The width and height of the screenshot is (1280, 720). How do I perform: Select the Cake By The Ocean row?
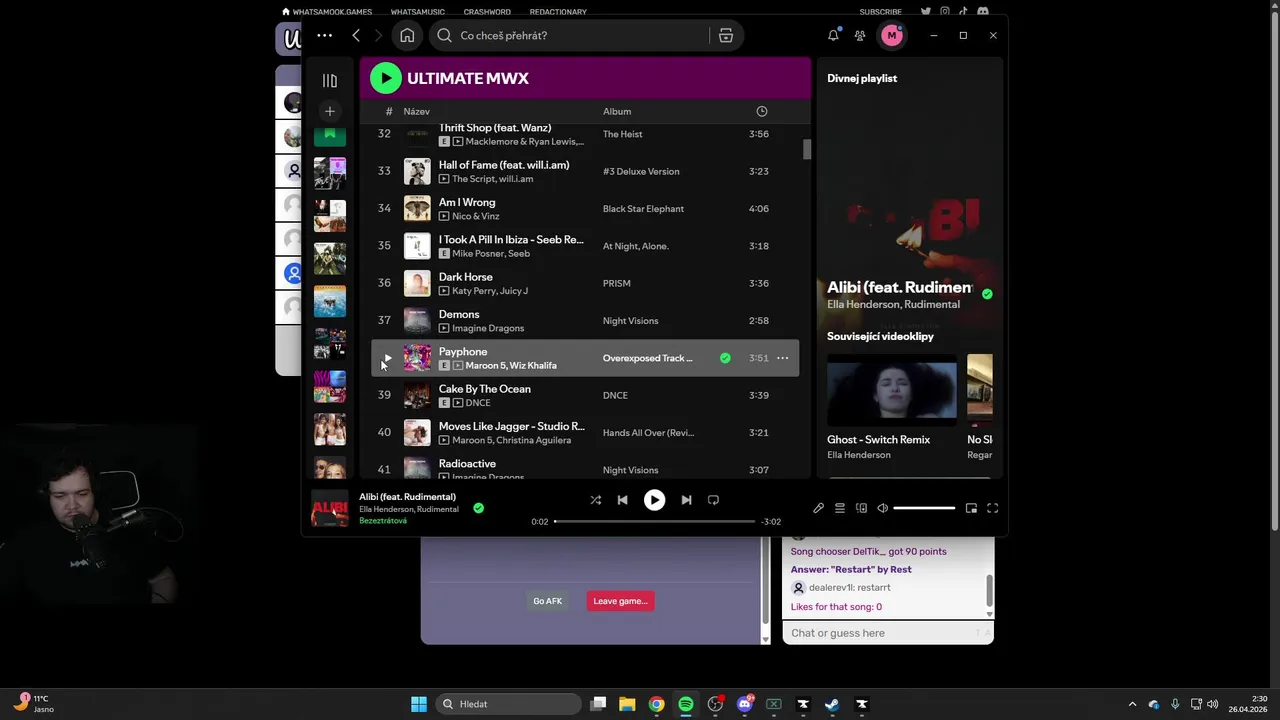click(x=585, y=395)
